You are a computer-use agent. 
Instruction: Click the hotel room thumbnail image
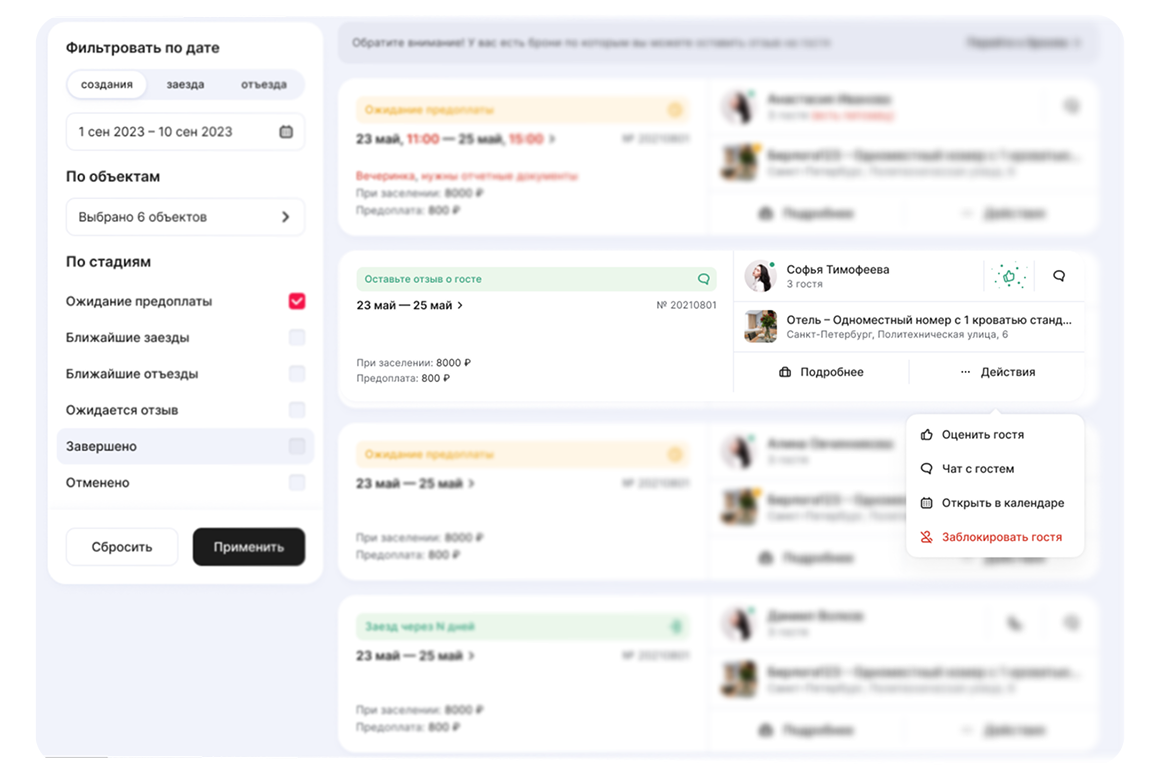point(761,326)
